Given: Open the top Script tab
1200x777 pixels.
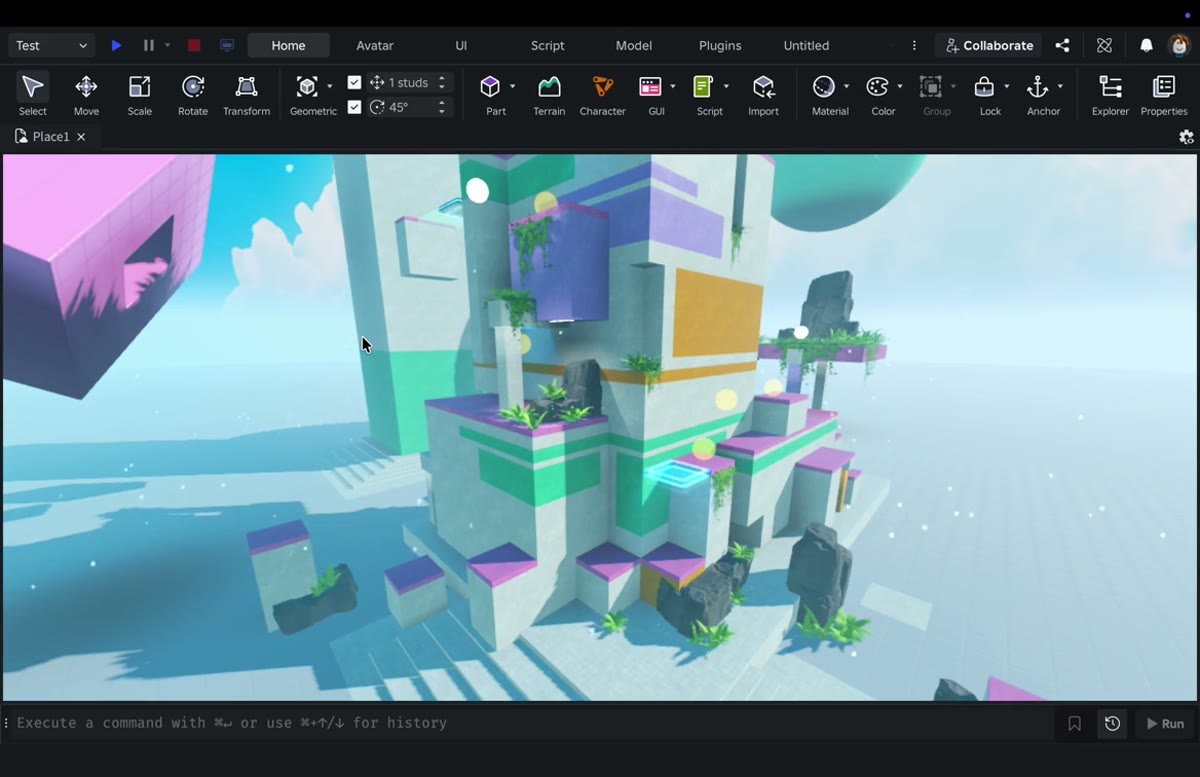Looking at the screenshot, I should 547,45.
